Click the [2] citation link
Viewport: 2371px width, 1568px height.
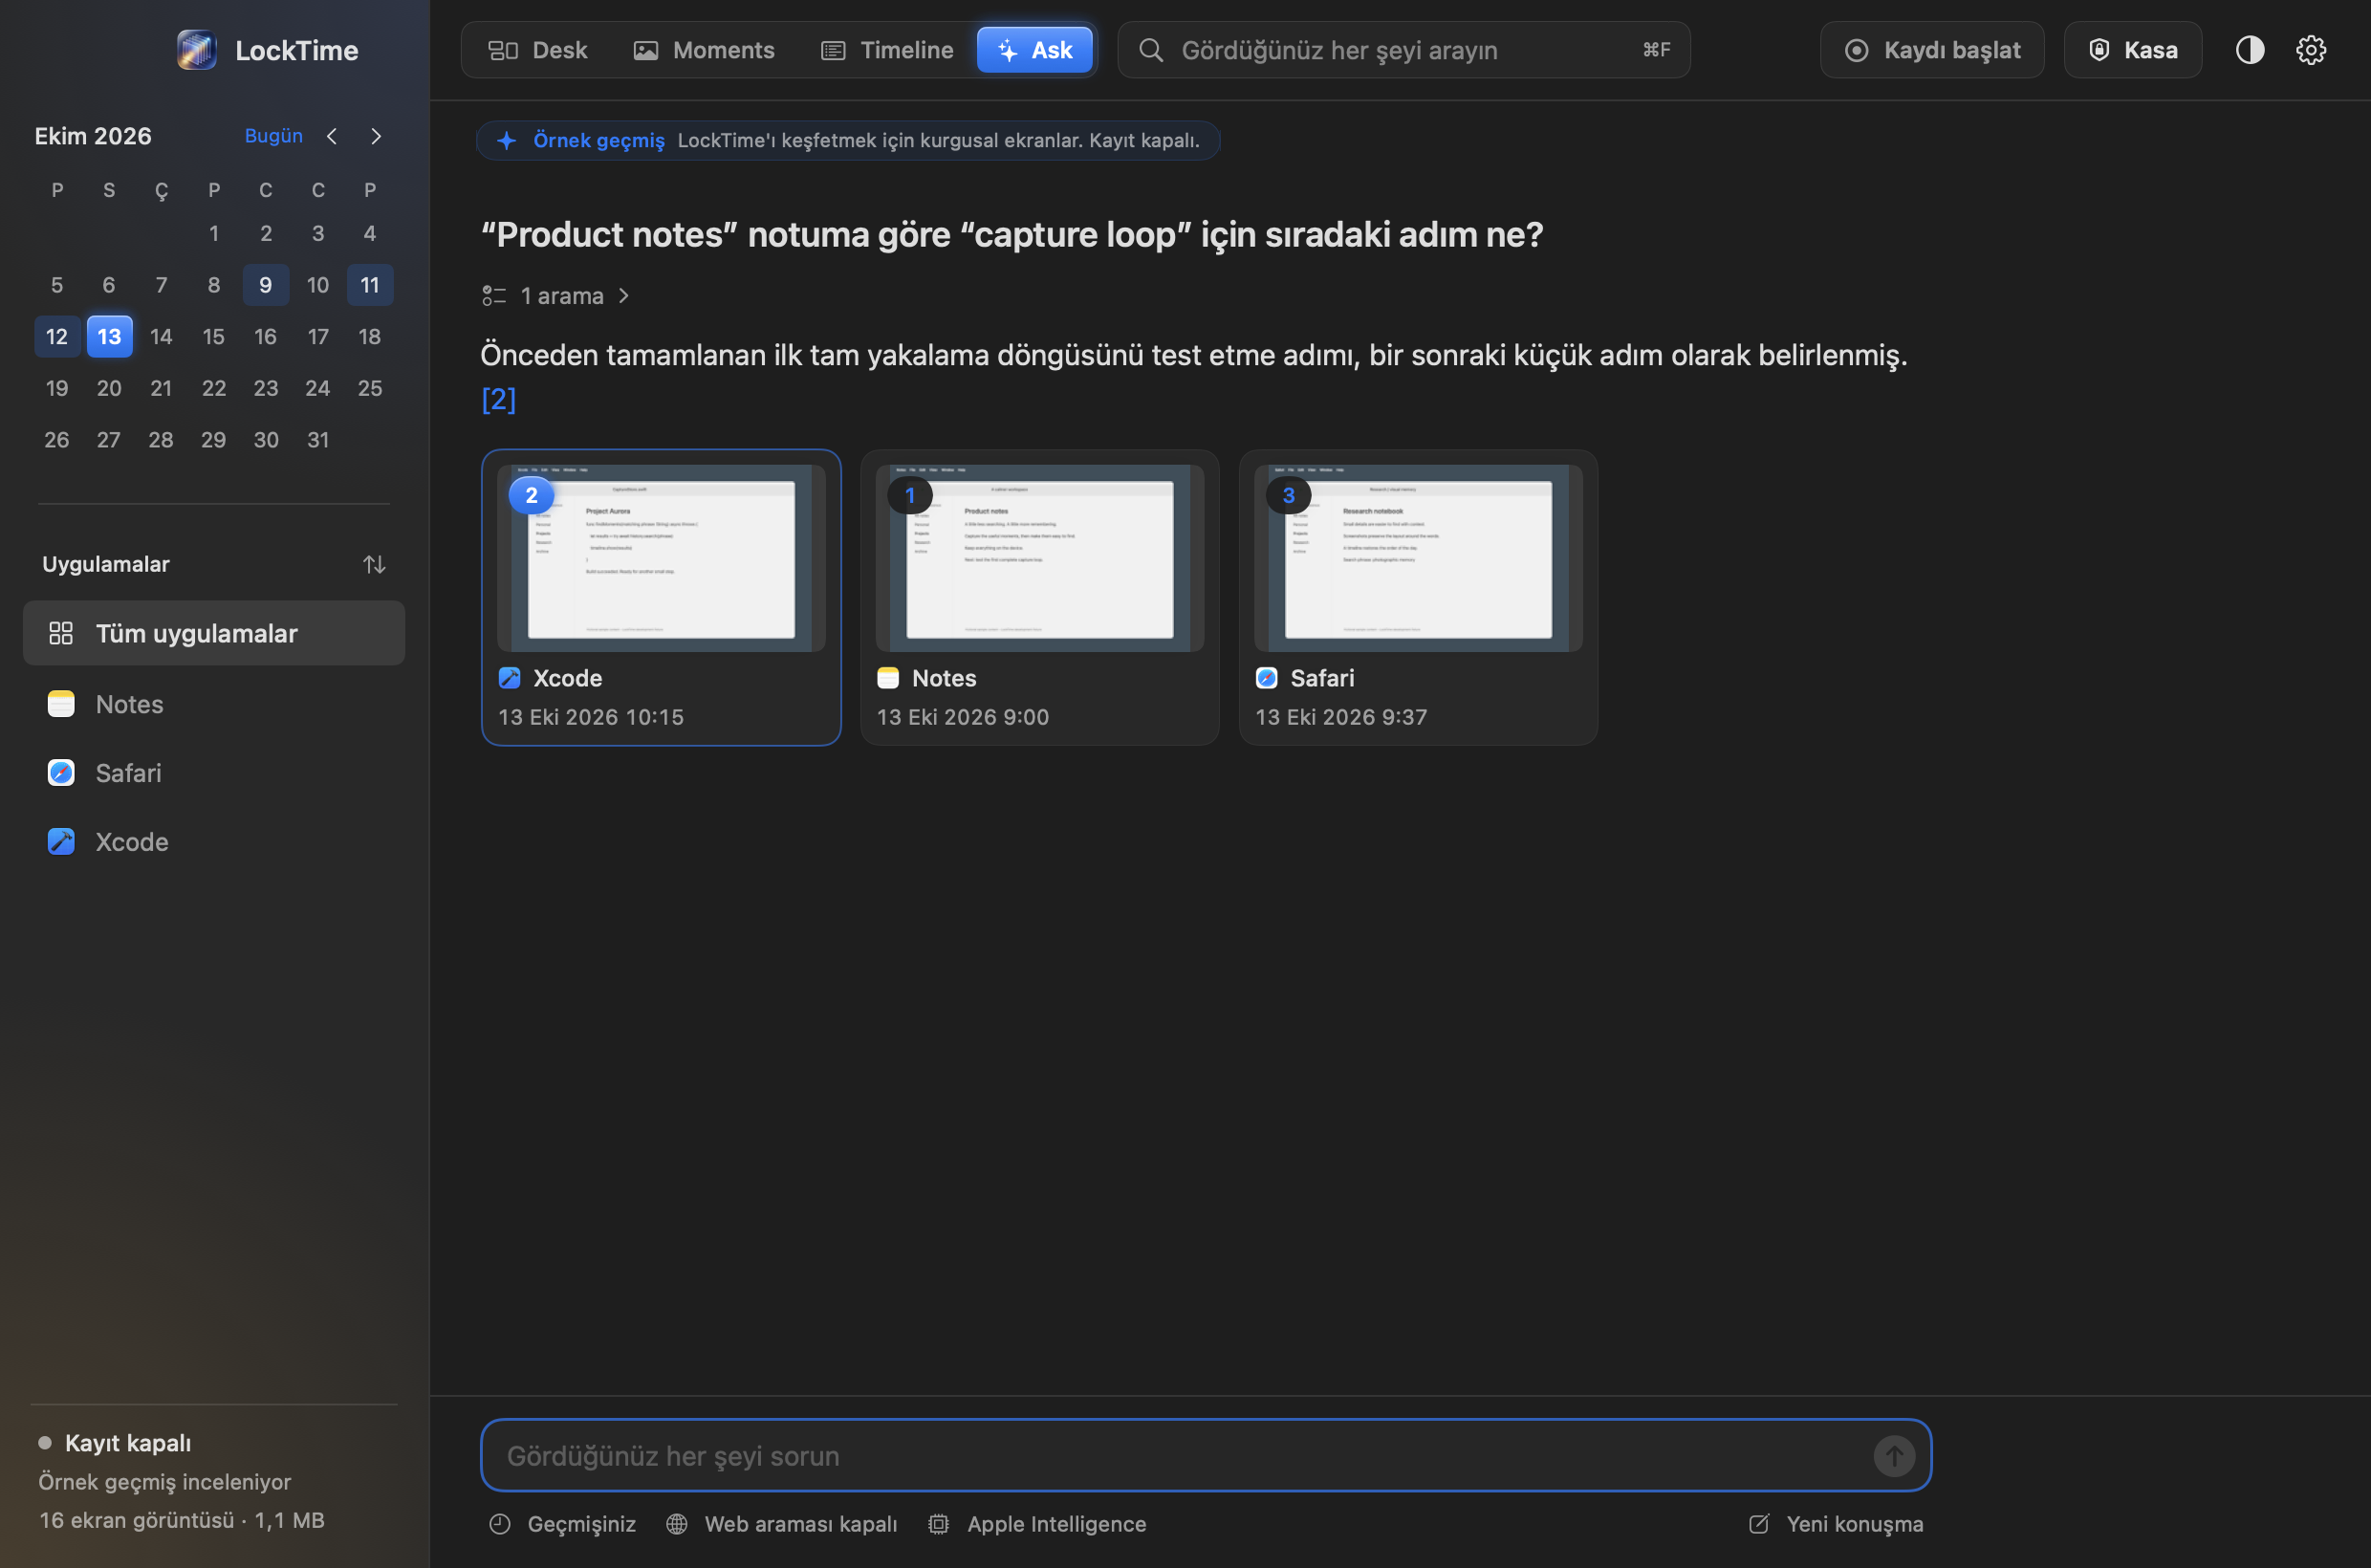tap(498, 399)
